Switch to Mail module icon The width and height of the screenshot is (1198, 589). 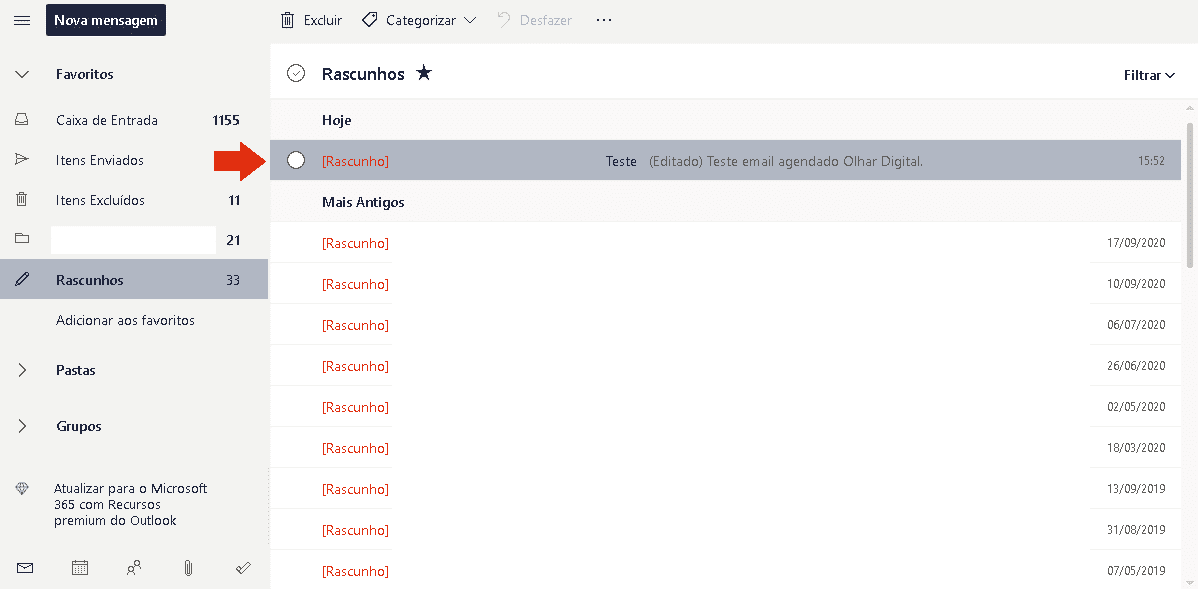point(24,568)
